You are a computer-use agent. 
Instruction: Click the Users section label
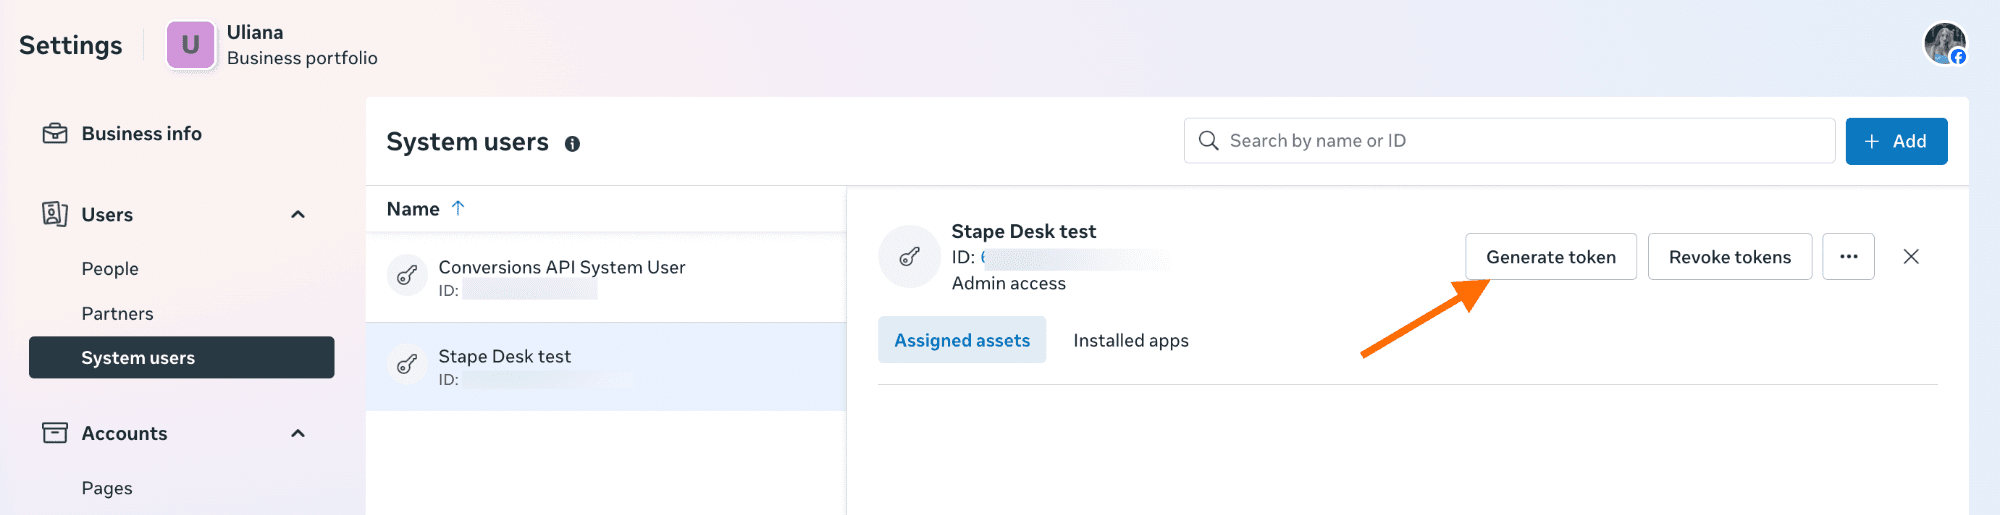click(x=107, y=215)
